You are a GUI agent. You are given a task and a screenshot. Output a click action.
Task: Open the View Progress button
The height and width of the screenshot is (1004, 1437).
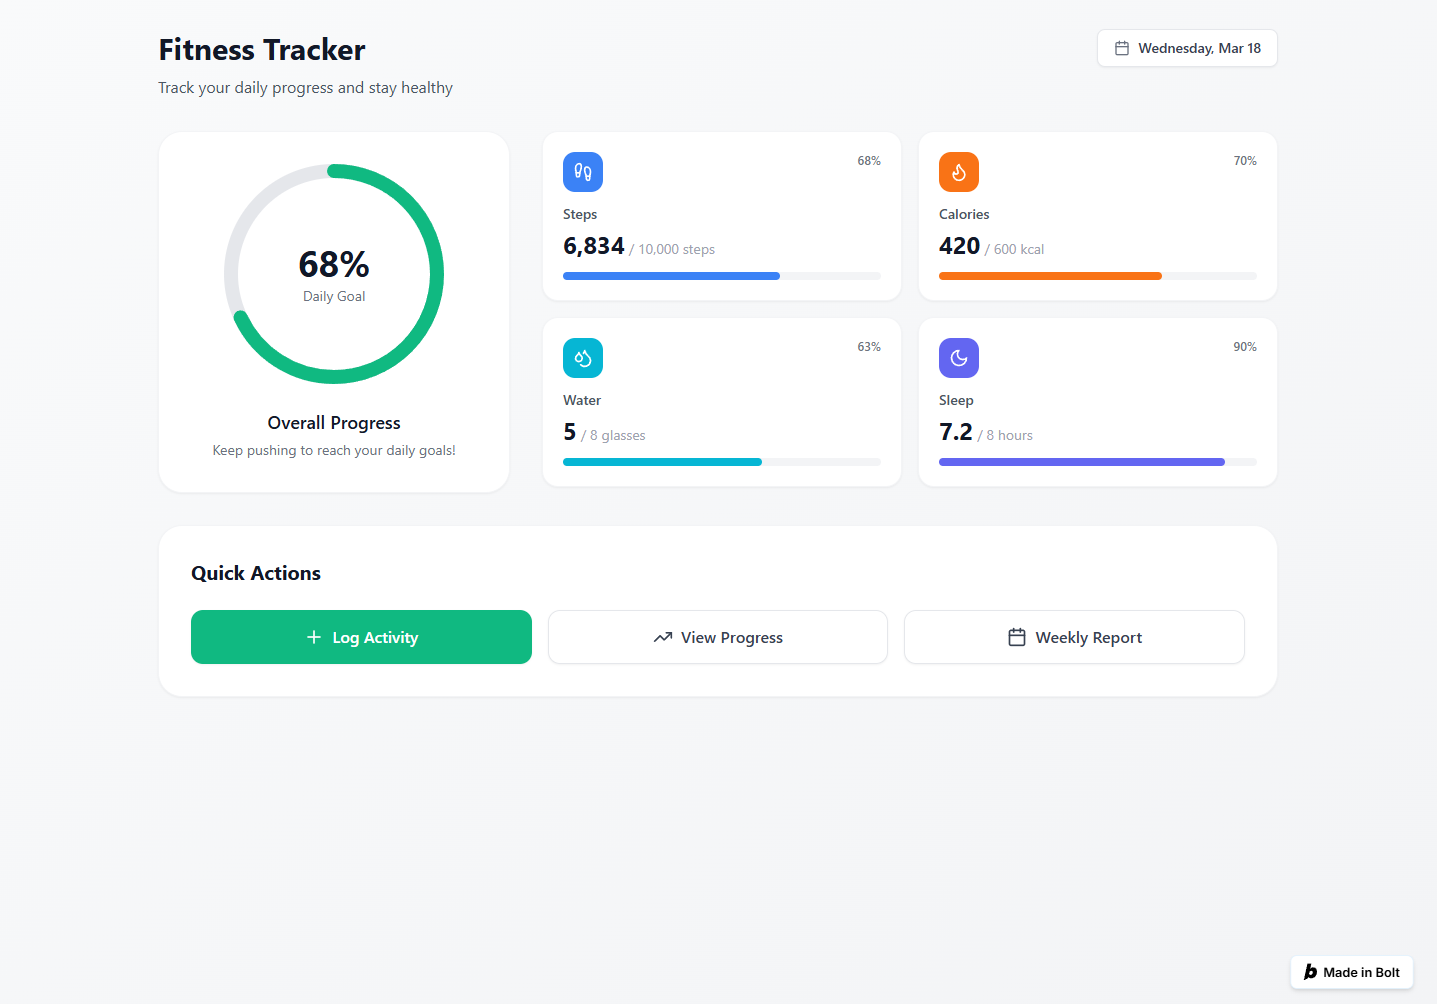tap(718, 637)
